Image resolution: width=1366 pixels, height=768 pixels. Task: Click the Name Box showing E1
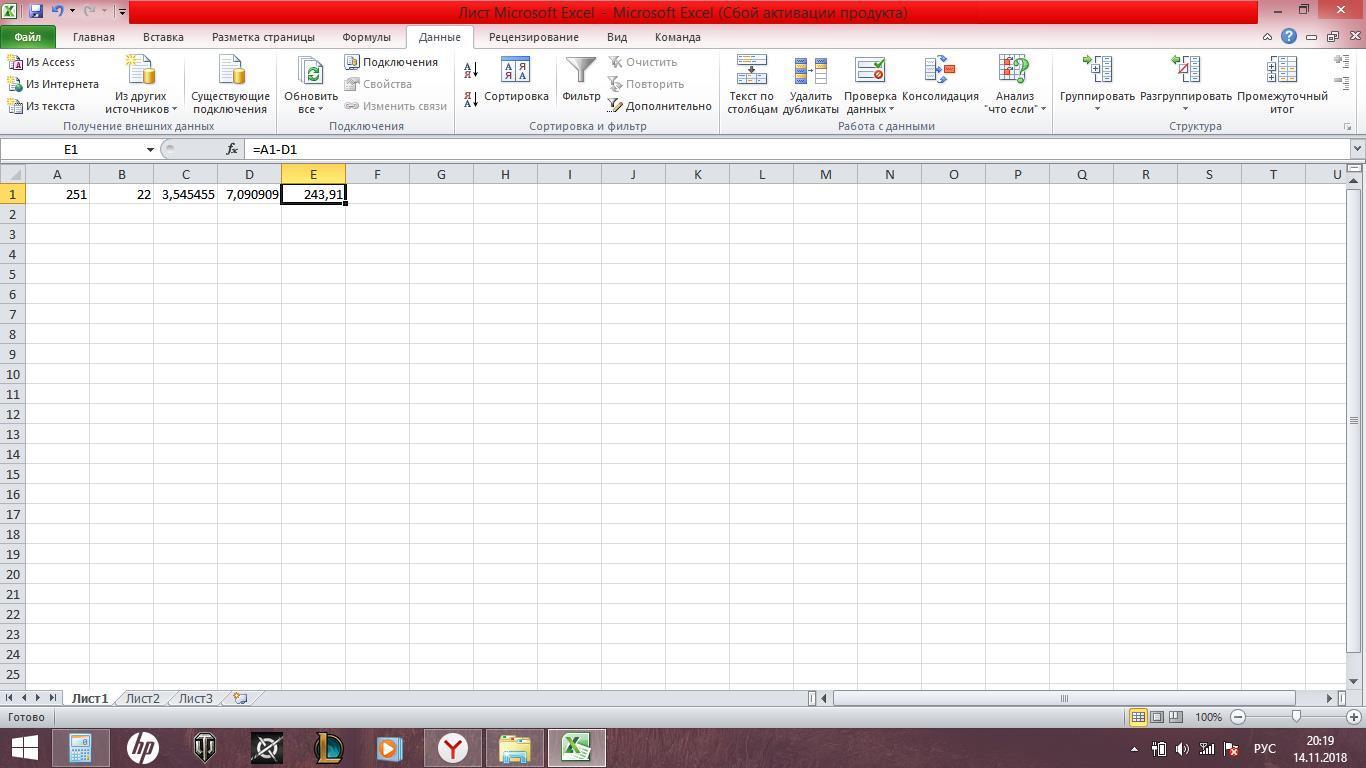click(x=71, y=149)
